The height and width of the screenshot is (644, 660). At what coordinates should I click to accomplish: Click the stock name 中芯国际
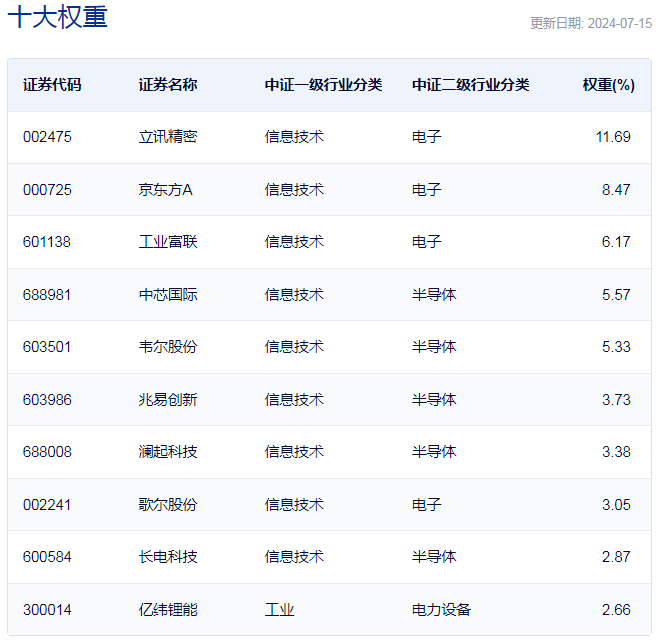(x=168, y=295)
